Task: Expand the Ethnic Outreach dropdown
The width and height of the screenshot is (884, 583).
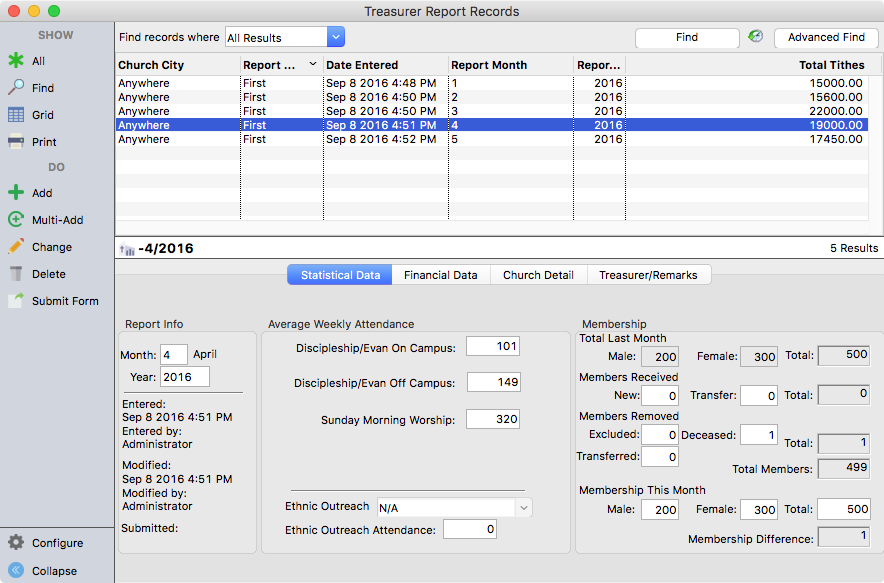Action: coord(522,507)
